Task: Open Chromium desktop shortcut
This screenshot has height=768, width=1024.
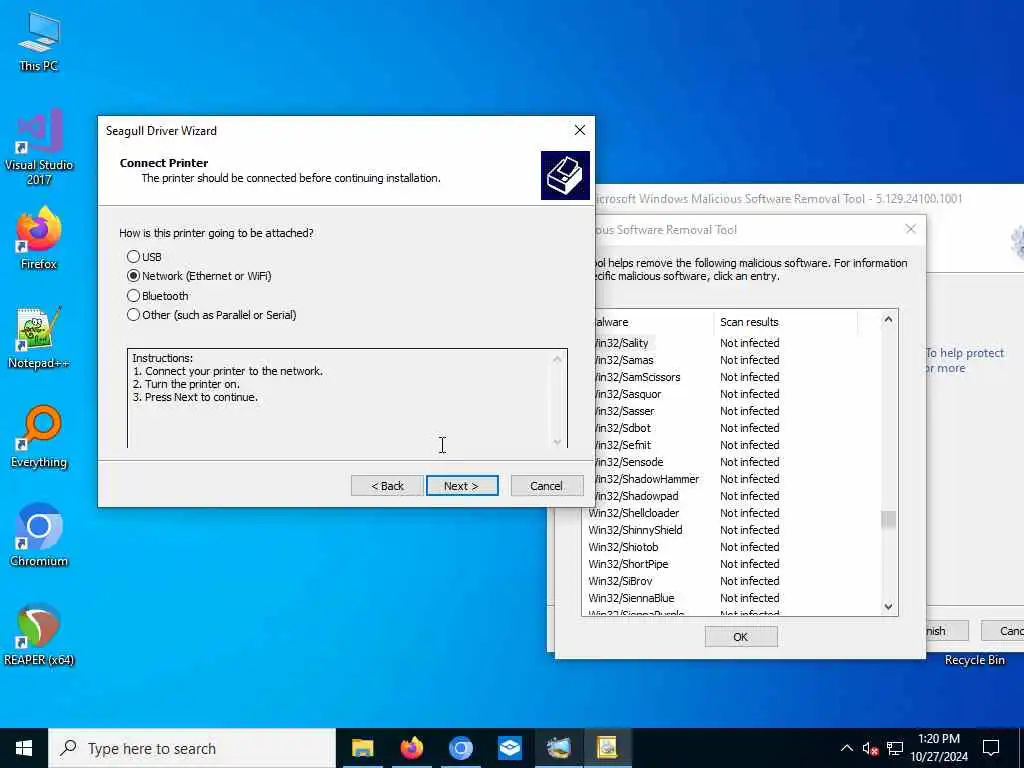Action: pos(39,536)
